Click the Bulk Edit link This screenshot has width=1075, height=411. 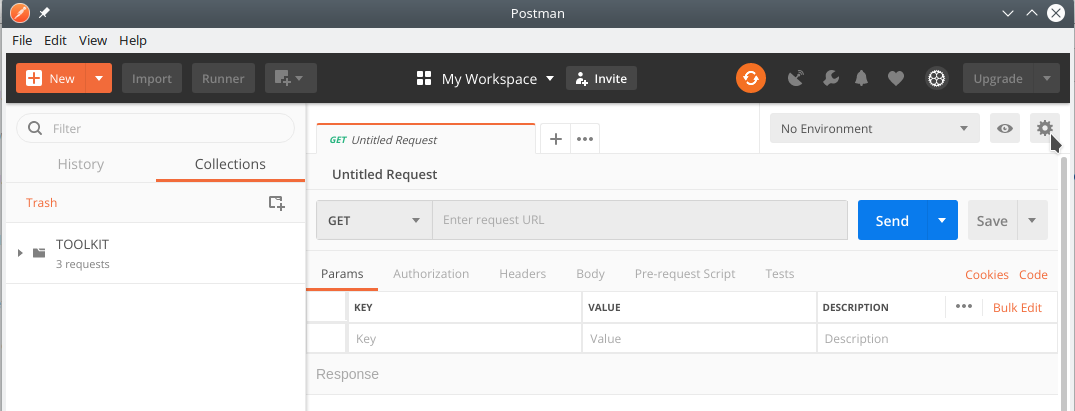1017,307
